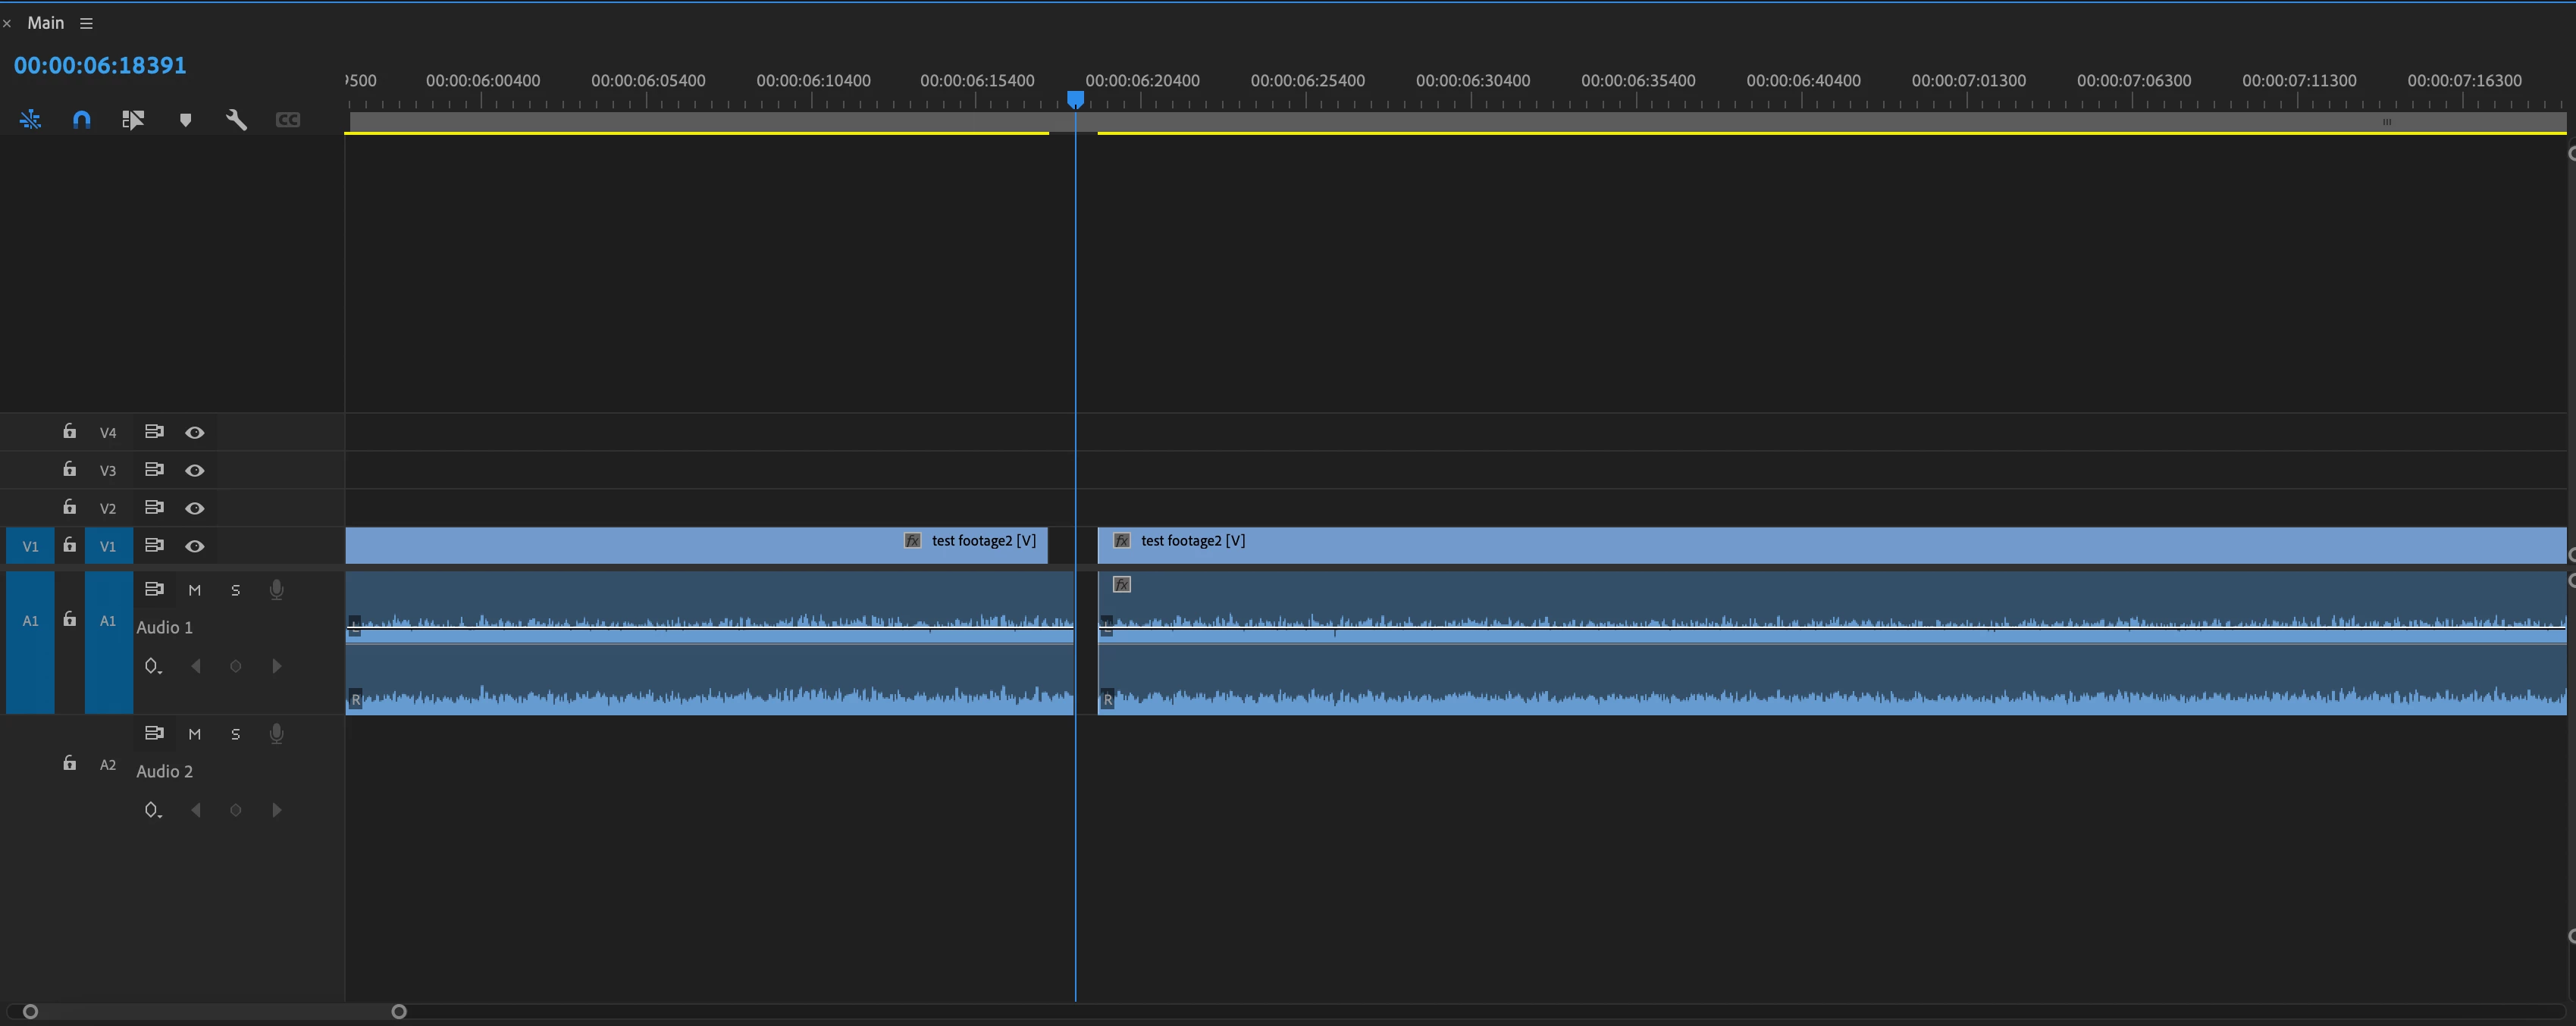Viewport: 2576px width, 1026px height.
Task: Open Audio 2 keyframe display options
Action: point(152,810)
